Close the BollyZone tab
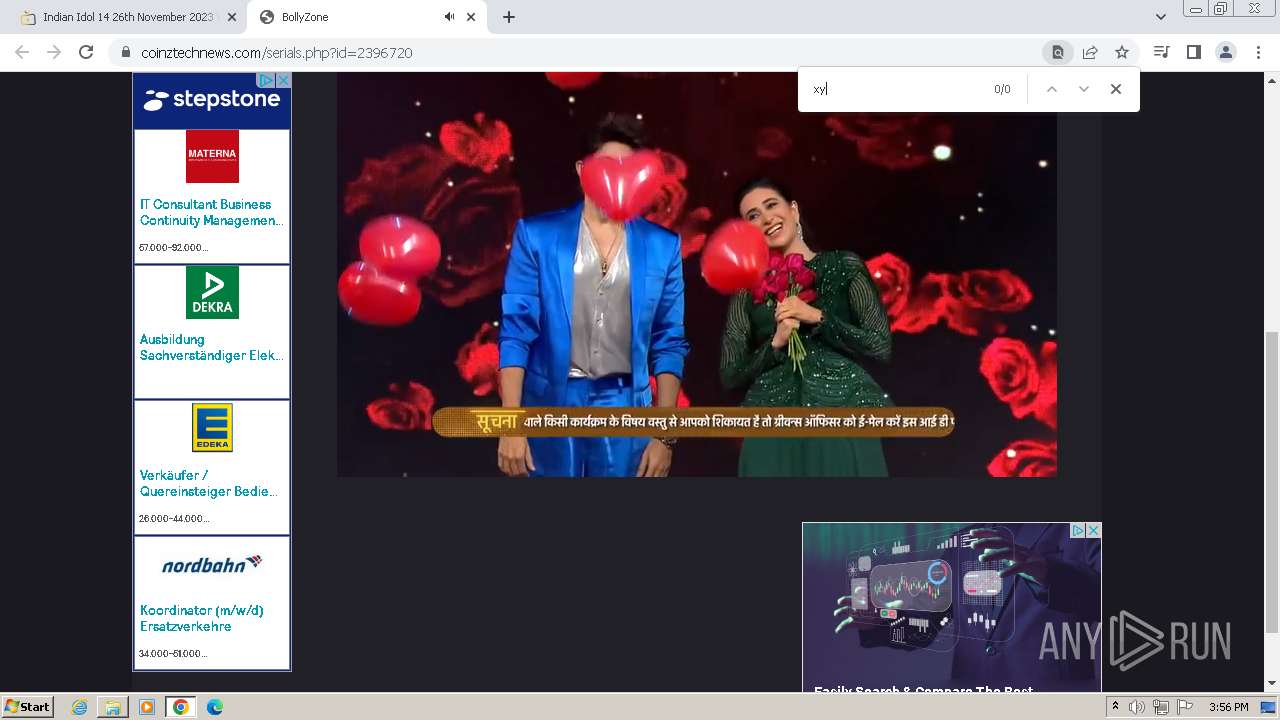Viewport: 1280px width, 720px height. [472, 17]
